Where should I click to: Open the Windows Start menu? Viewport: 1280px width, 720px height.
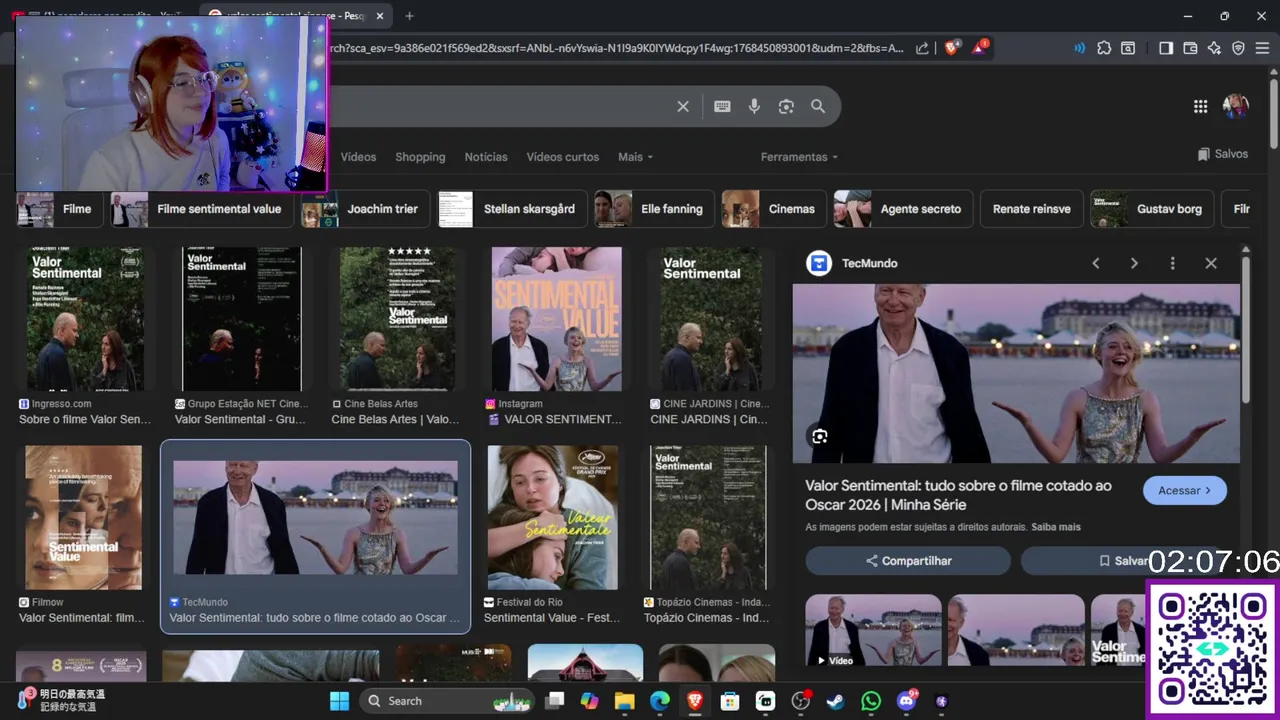click(x=339, y=701)
